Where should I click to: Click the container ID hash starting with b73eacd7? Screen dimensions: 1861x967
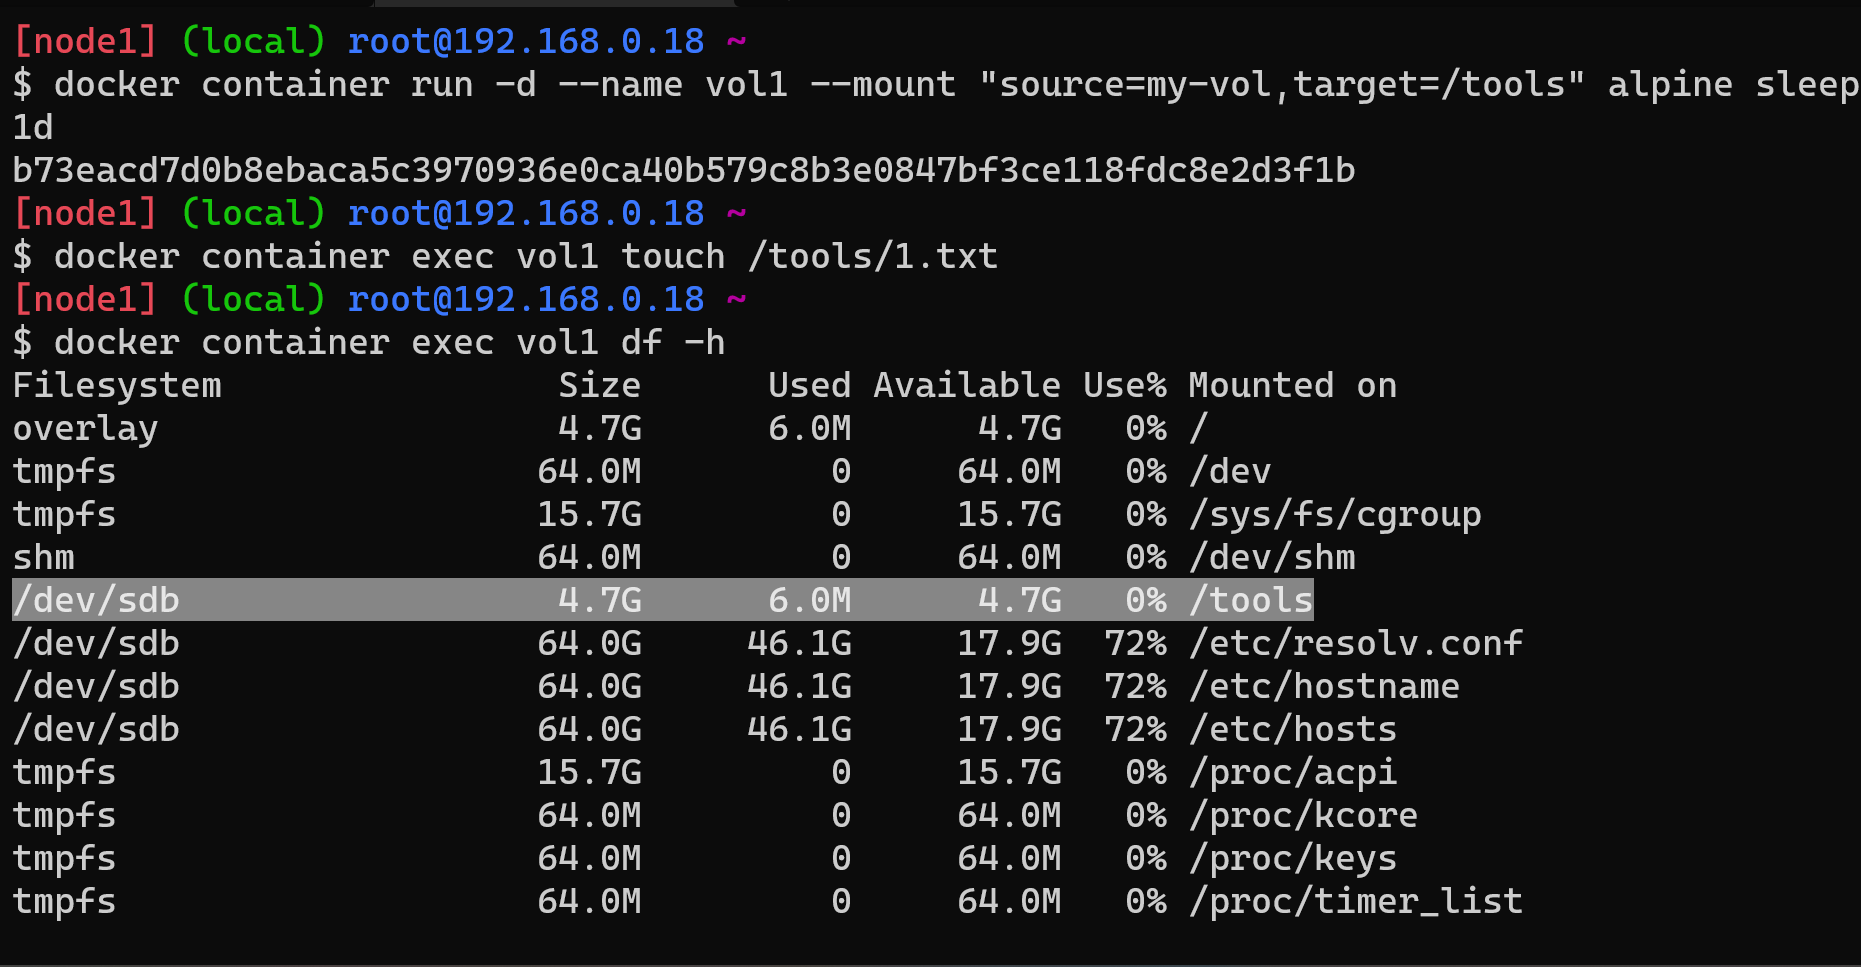(x=683, y=170)
